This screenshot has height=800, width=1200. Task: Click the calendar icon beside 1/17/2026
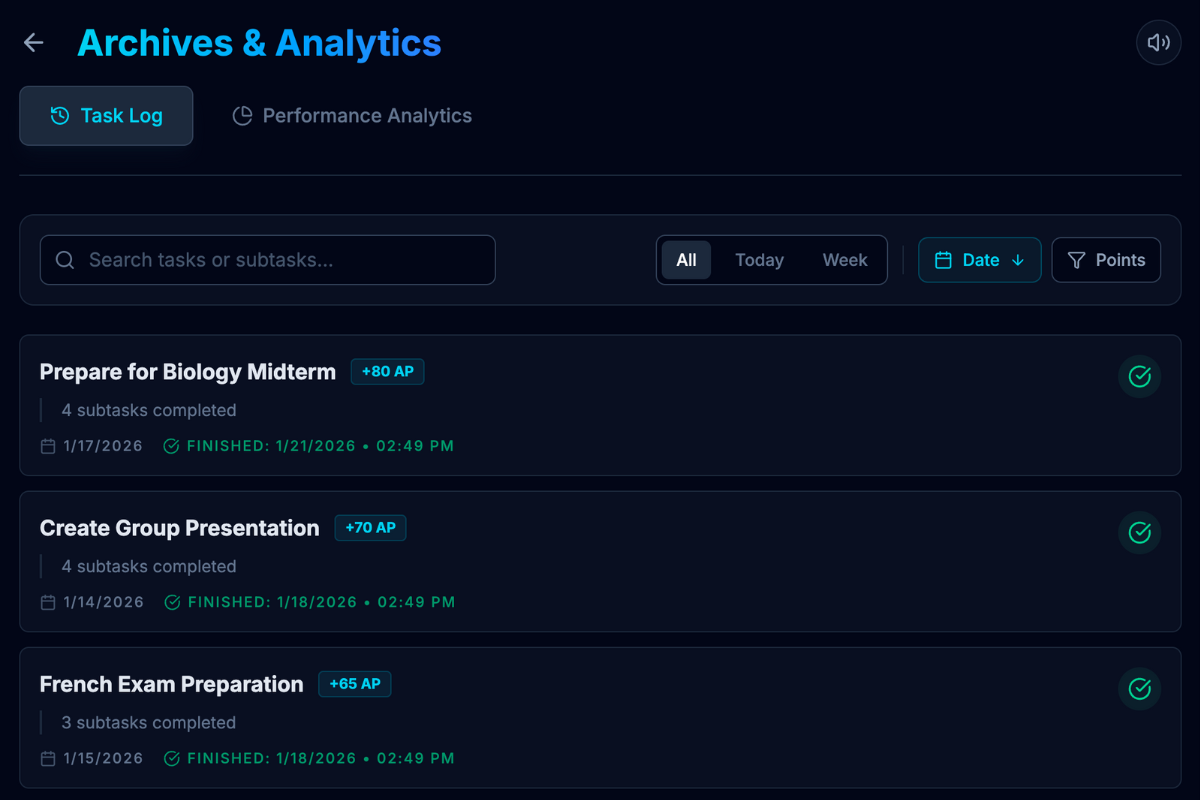(x=48, y=446)
